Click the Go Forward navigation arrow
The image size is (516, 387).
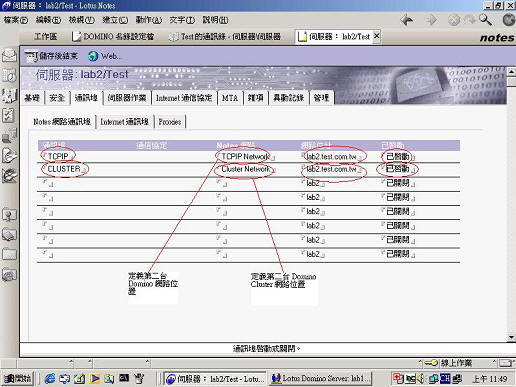431,20
